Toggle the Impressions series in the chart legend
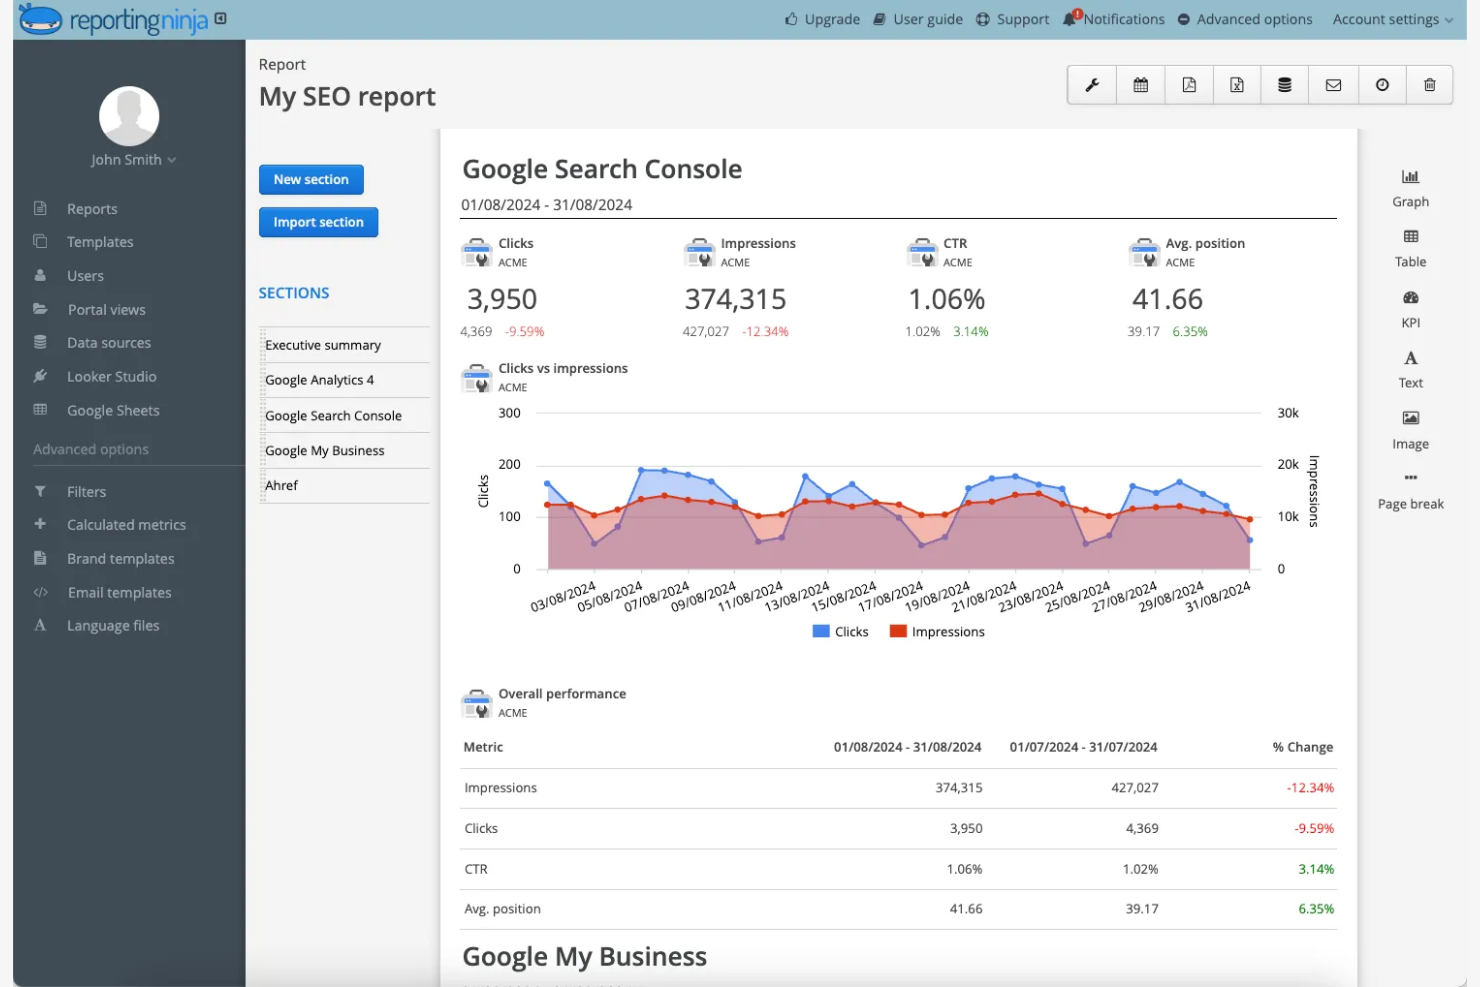Viewport: 1480px width, 987px height. click(x=935, y=631)
